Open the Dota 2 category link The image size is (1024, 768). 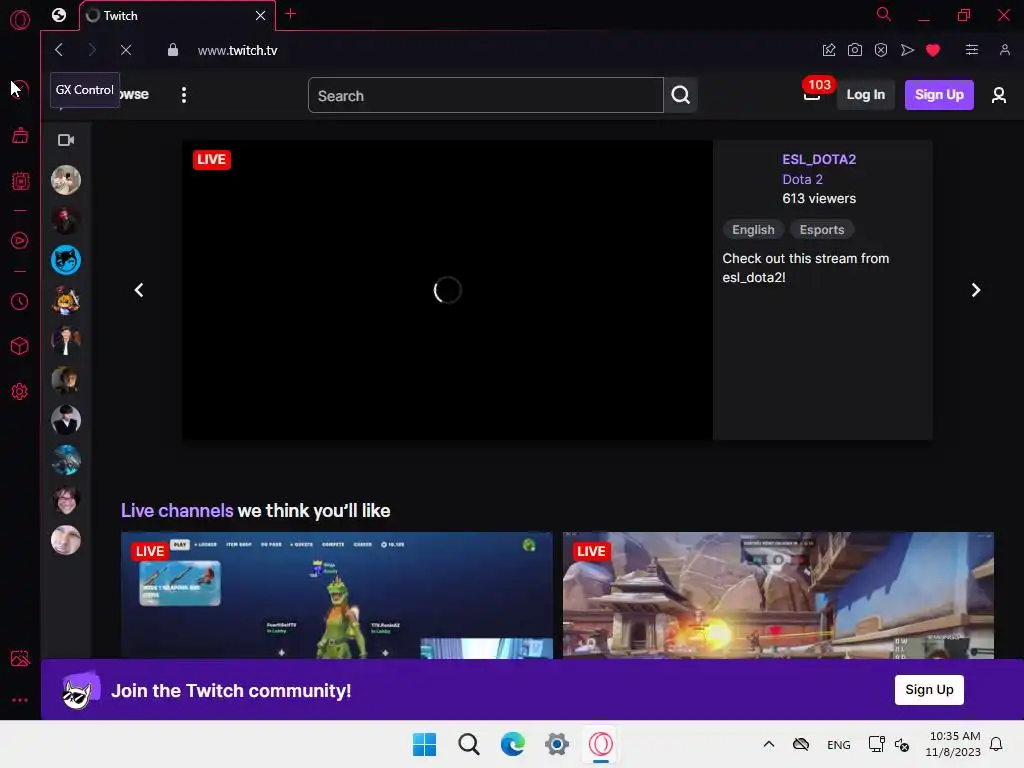point(803,179)
